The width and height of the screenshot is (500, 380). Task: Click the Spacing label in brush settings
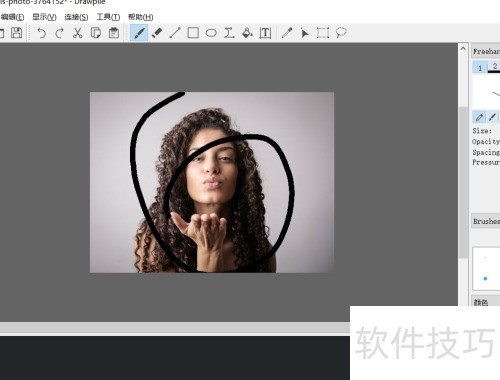pos(486,152)
